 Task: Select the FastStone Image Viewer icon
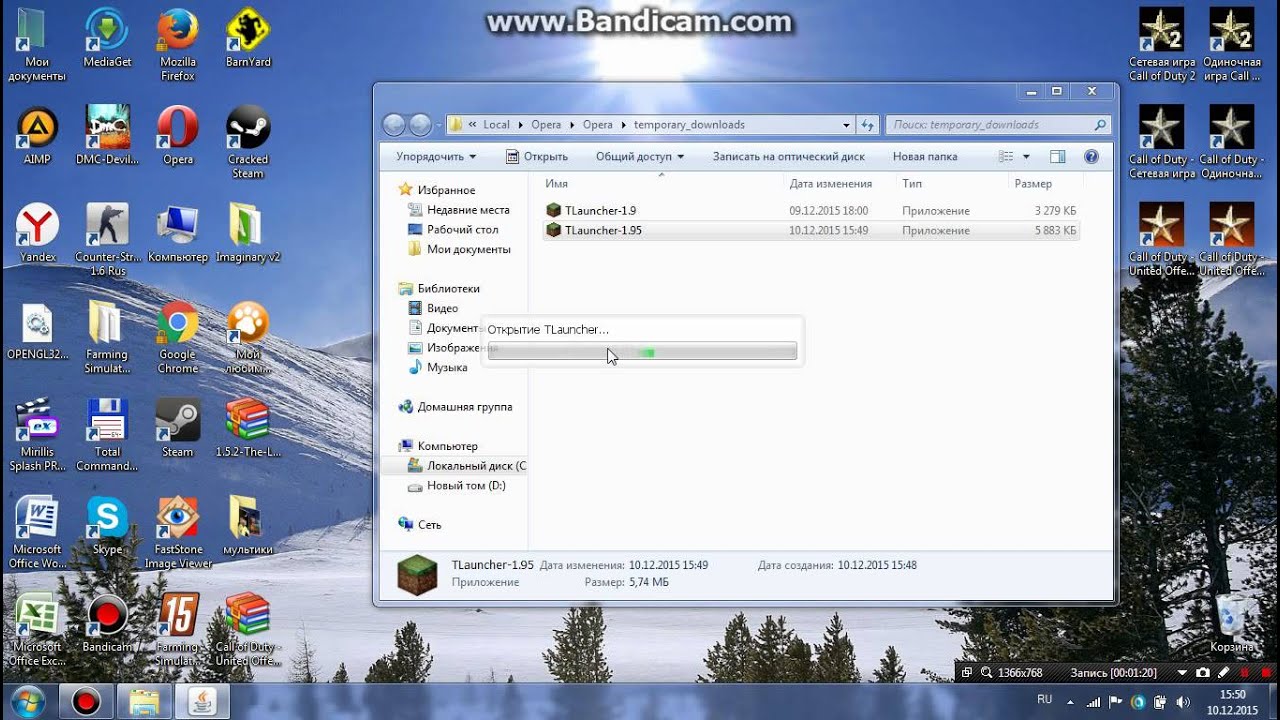click(x=178, y=532)
